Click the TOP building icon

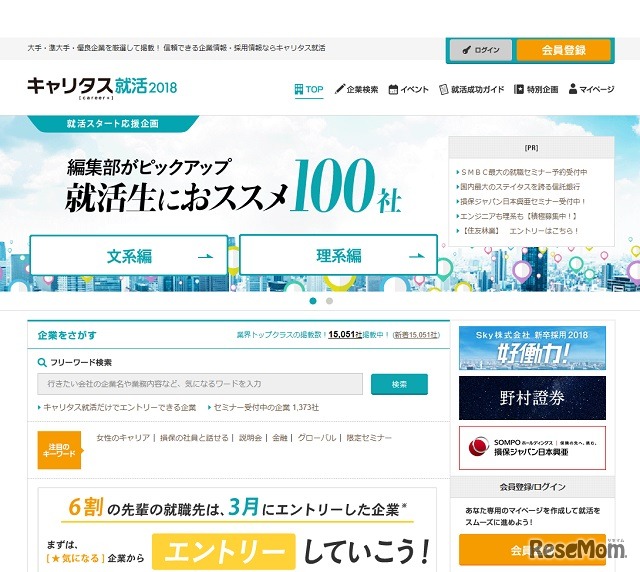click(x=299, y=89)
